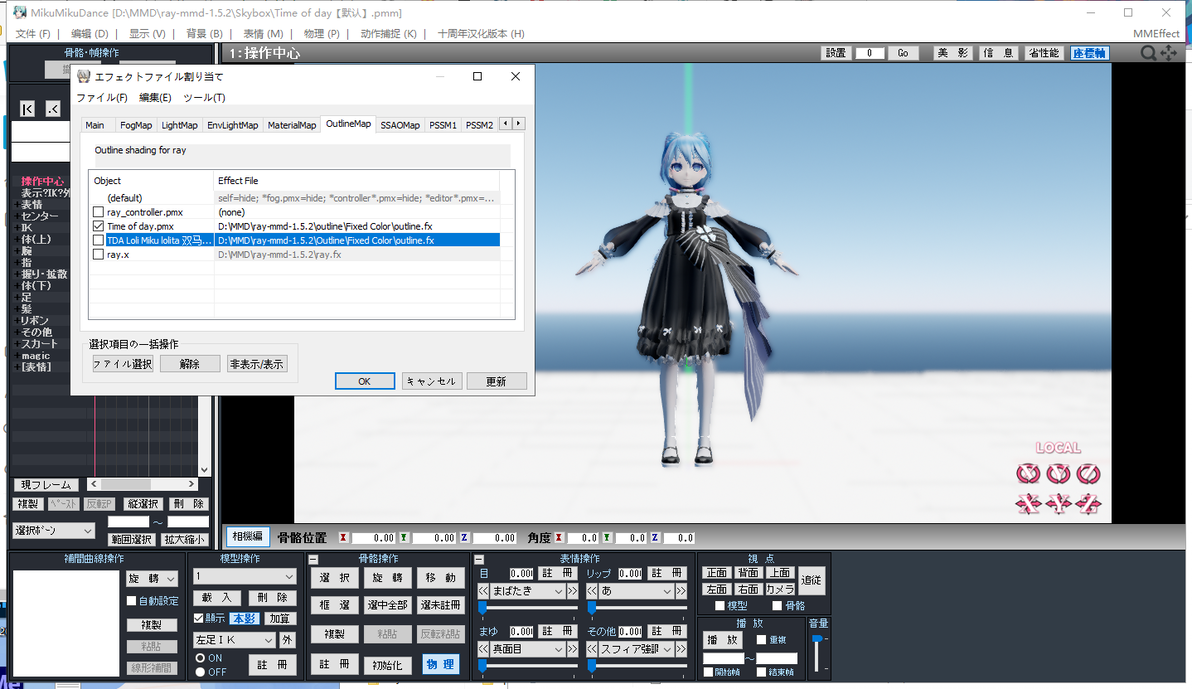Click the ファイル選択 button
The height and width of the screenshot is (689, 1192).
click(x=122, y=364)
